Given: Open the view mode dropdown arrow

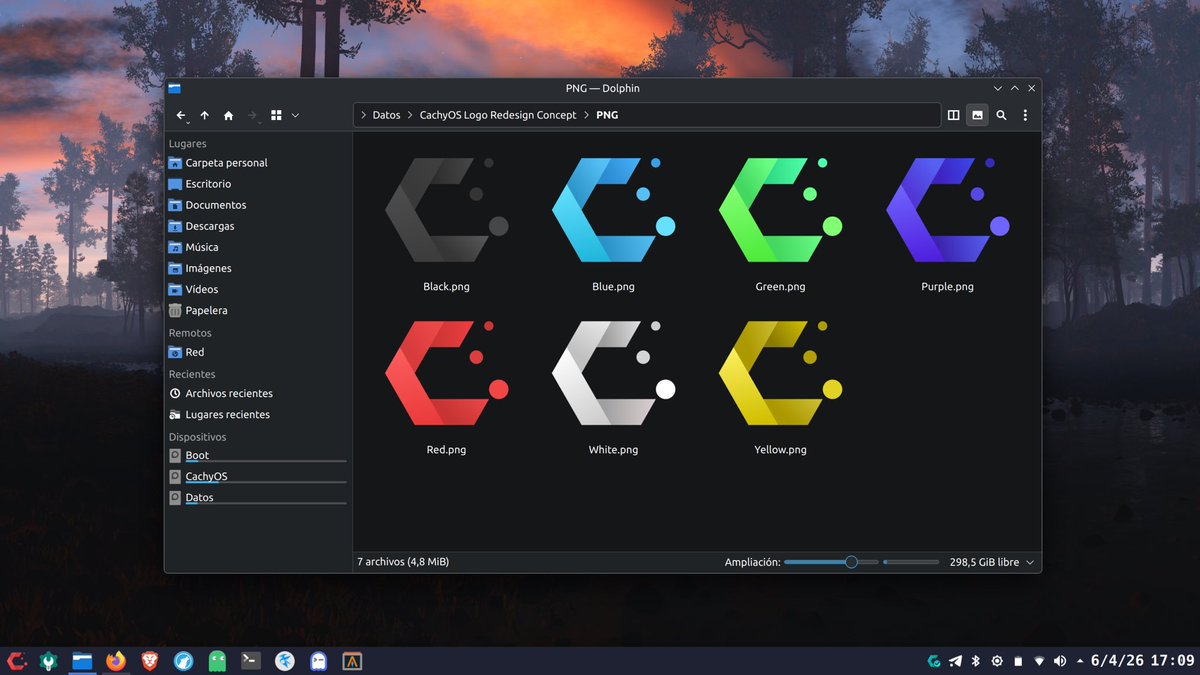Looking at the screenshot, I should [295, 116].
